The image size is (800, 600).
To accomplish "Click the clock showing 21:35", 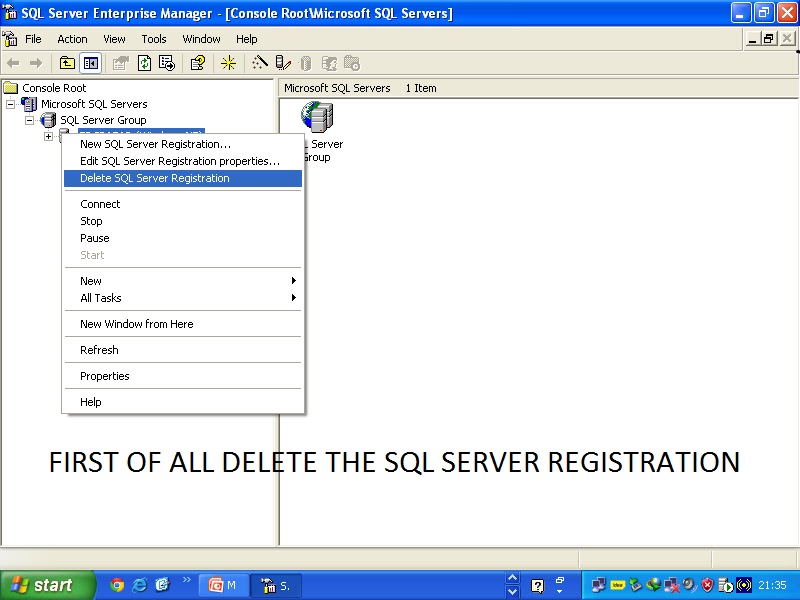I will pyautogui.click(x=772, y=585).
